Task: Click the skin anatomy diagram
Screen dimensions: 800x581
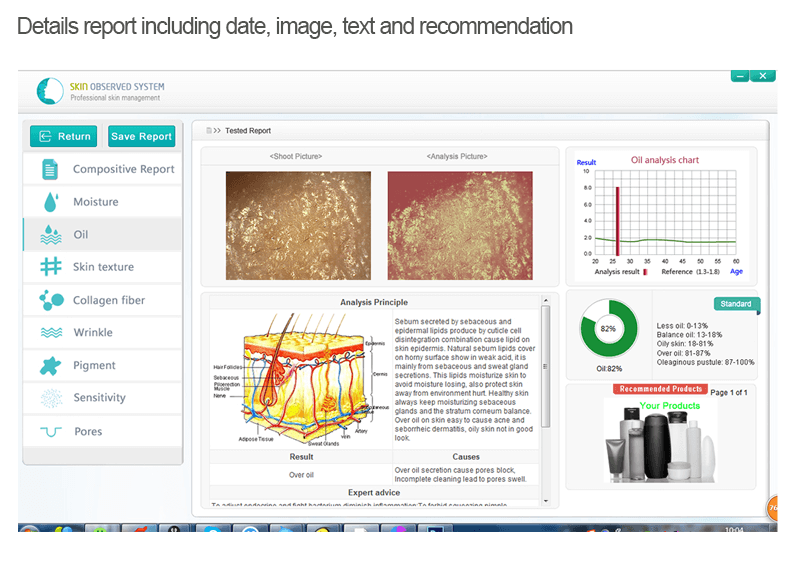Action: click(x=301, y=380)
